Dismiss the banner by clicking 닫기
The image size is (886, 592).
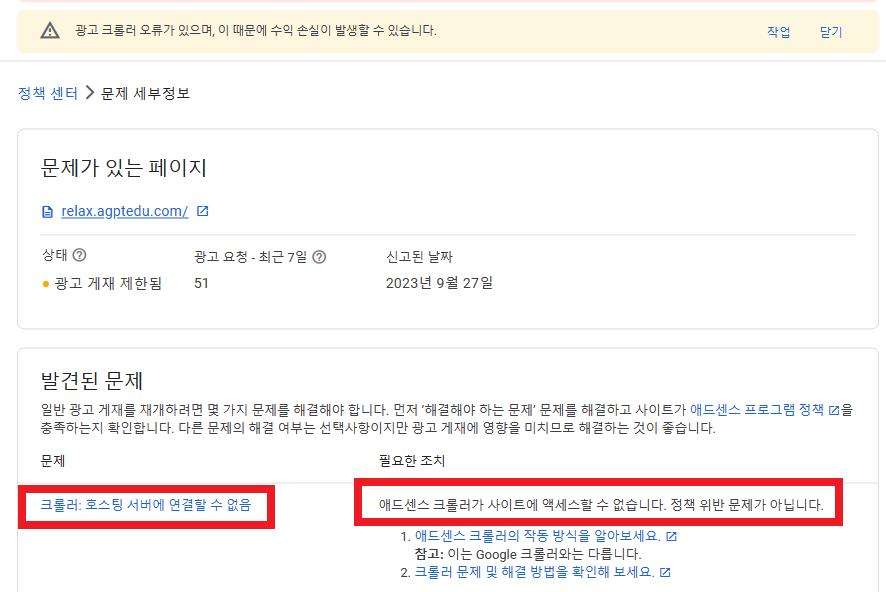click(833, 33)
